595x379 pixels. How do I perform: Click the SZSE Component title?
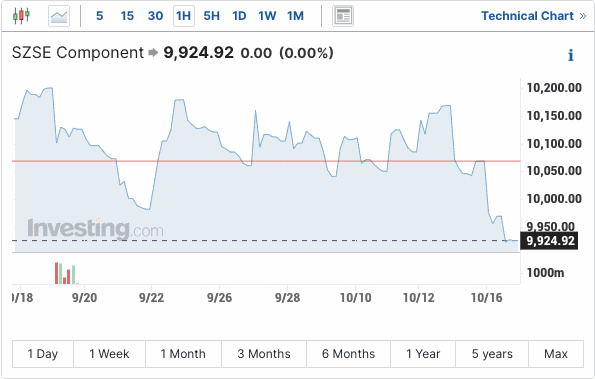[x=78, y=53]
